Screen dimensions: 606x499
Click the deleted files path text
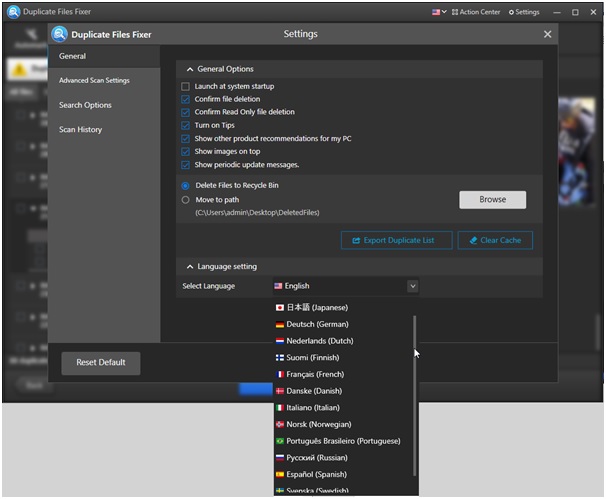[x=257, y=213]
